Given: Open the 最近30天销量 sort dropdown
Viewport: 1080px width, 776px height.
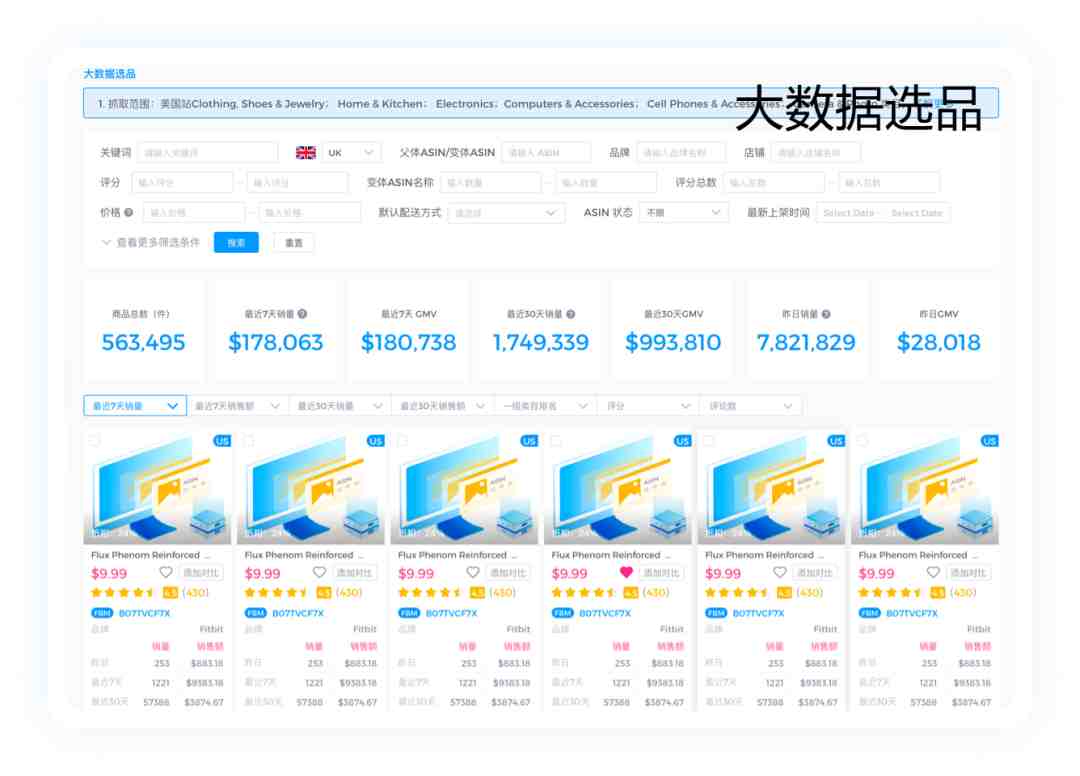Looking at the screenshot, I should (x=340, y=406).
